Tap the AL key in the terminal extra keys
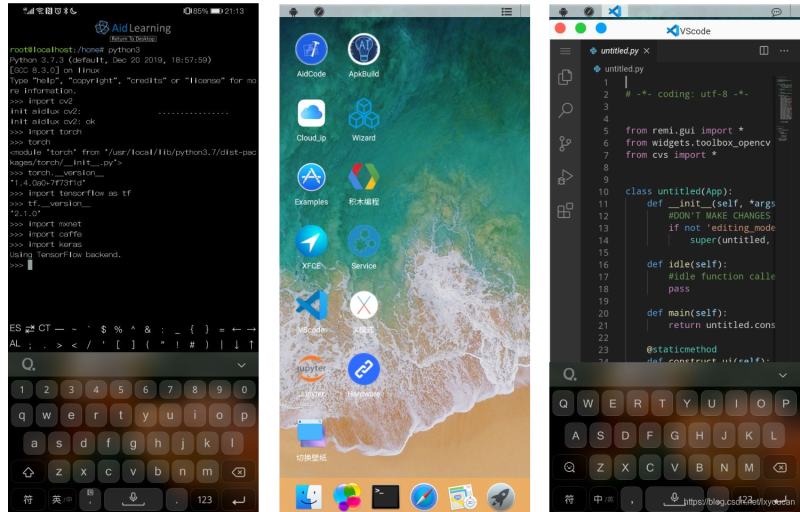The image size is (800, 512). pyautogui.click(x=15, y=344)
